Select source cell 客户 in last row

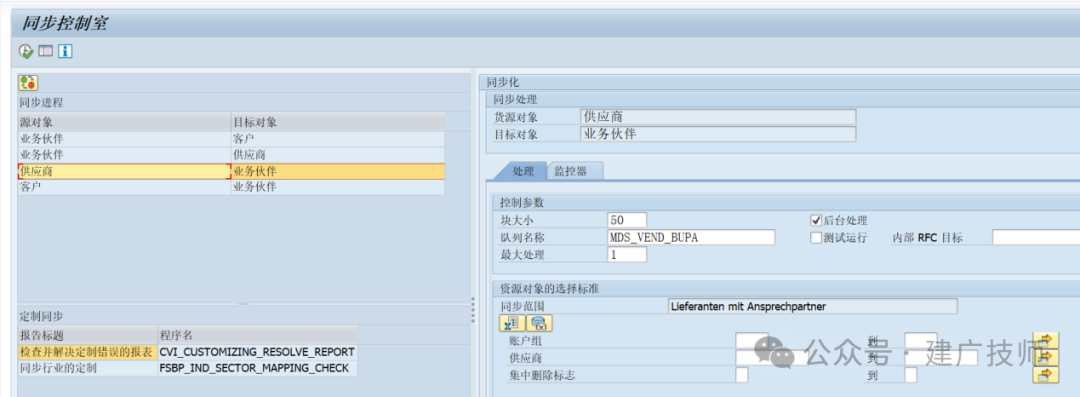point(124,187)
